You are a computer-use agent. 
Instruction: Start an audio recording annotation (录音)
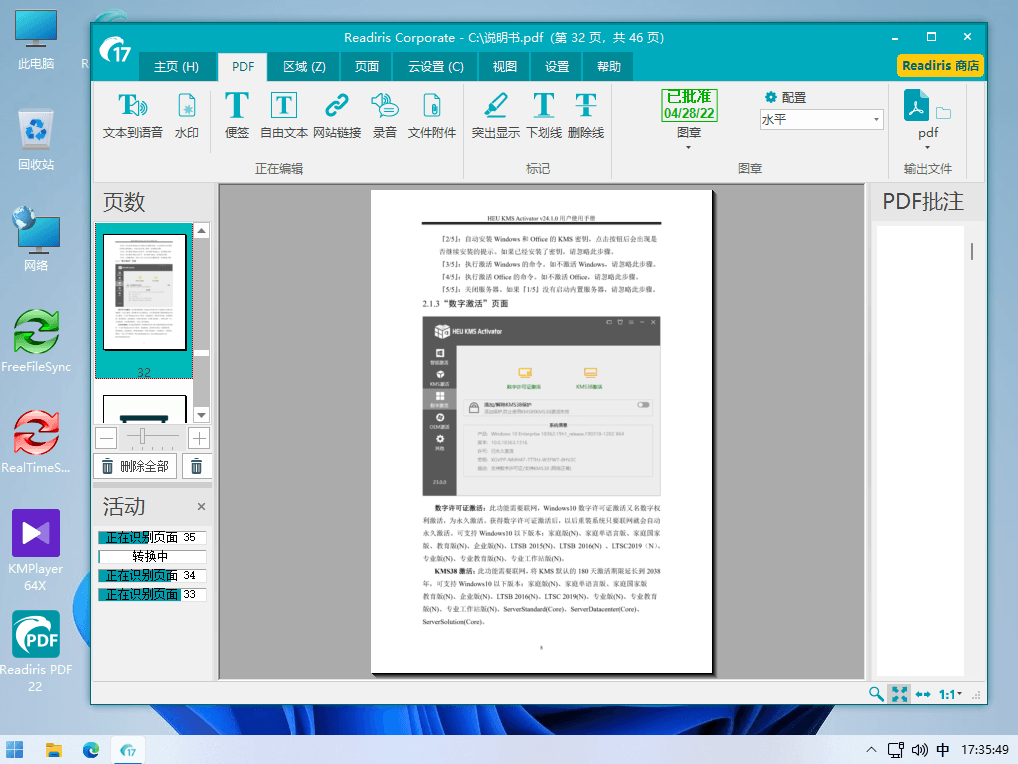tap(384, 115)
